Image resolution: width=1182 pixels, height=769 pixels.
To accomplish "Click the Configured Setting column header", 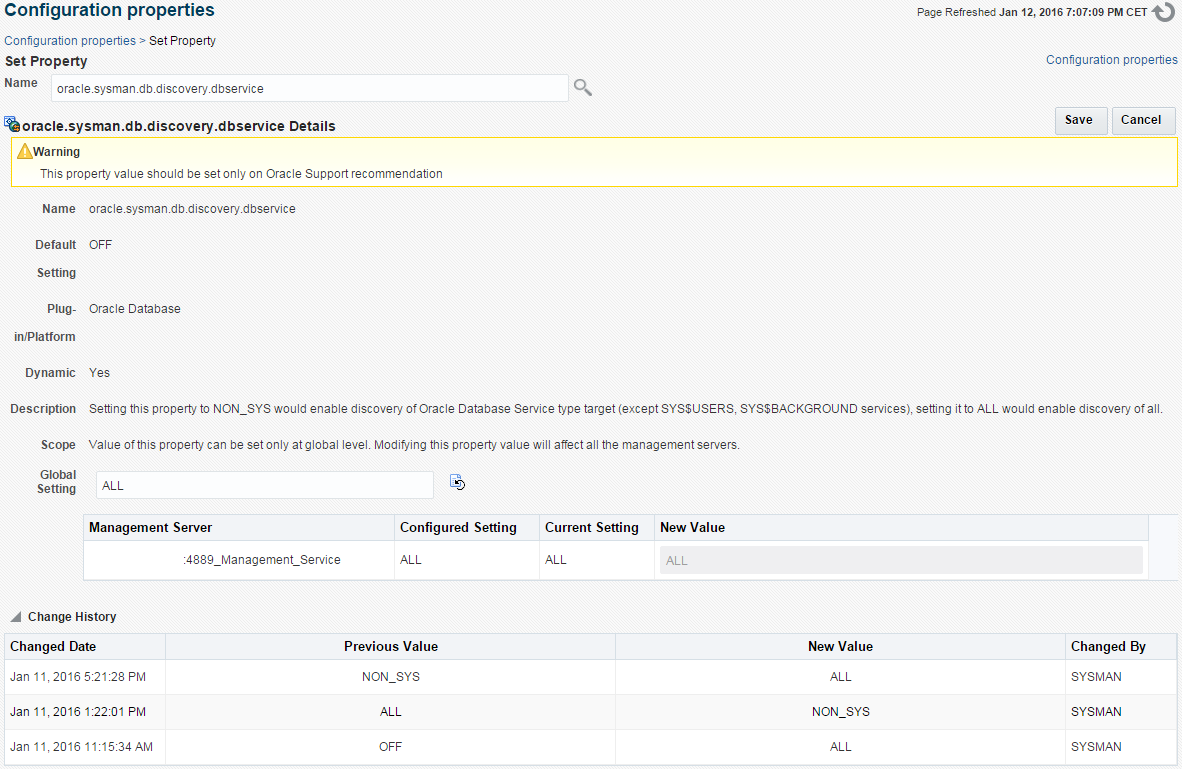I will point(467,528).
